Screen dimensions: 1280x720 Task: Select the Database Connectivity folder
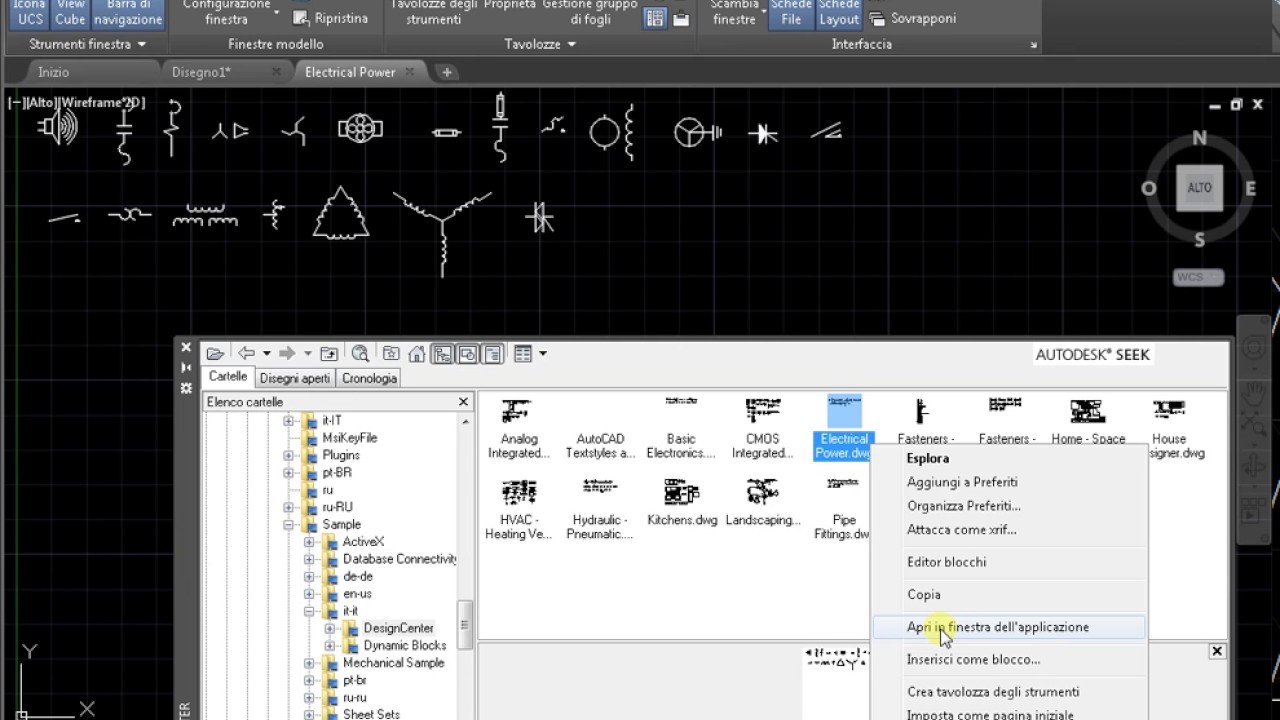400,559
